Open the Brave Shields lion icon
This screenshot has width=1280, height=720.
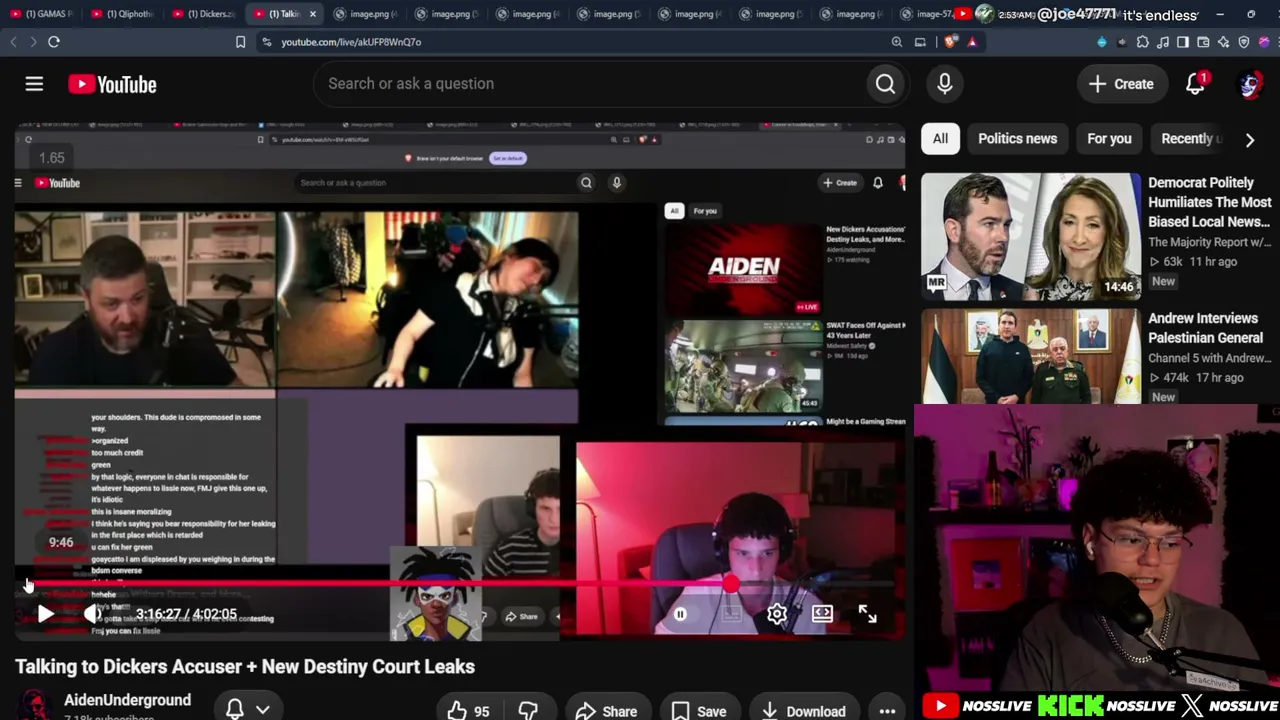click(x=950, y=42)
